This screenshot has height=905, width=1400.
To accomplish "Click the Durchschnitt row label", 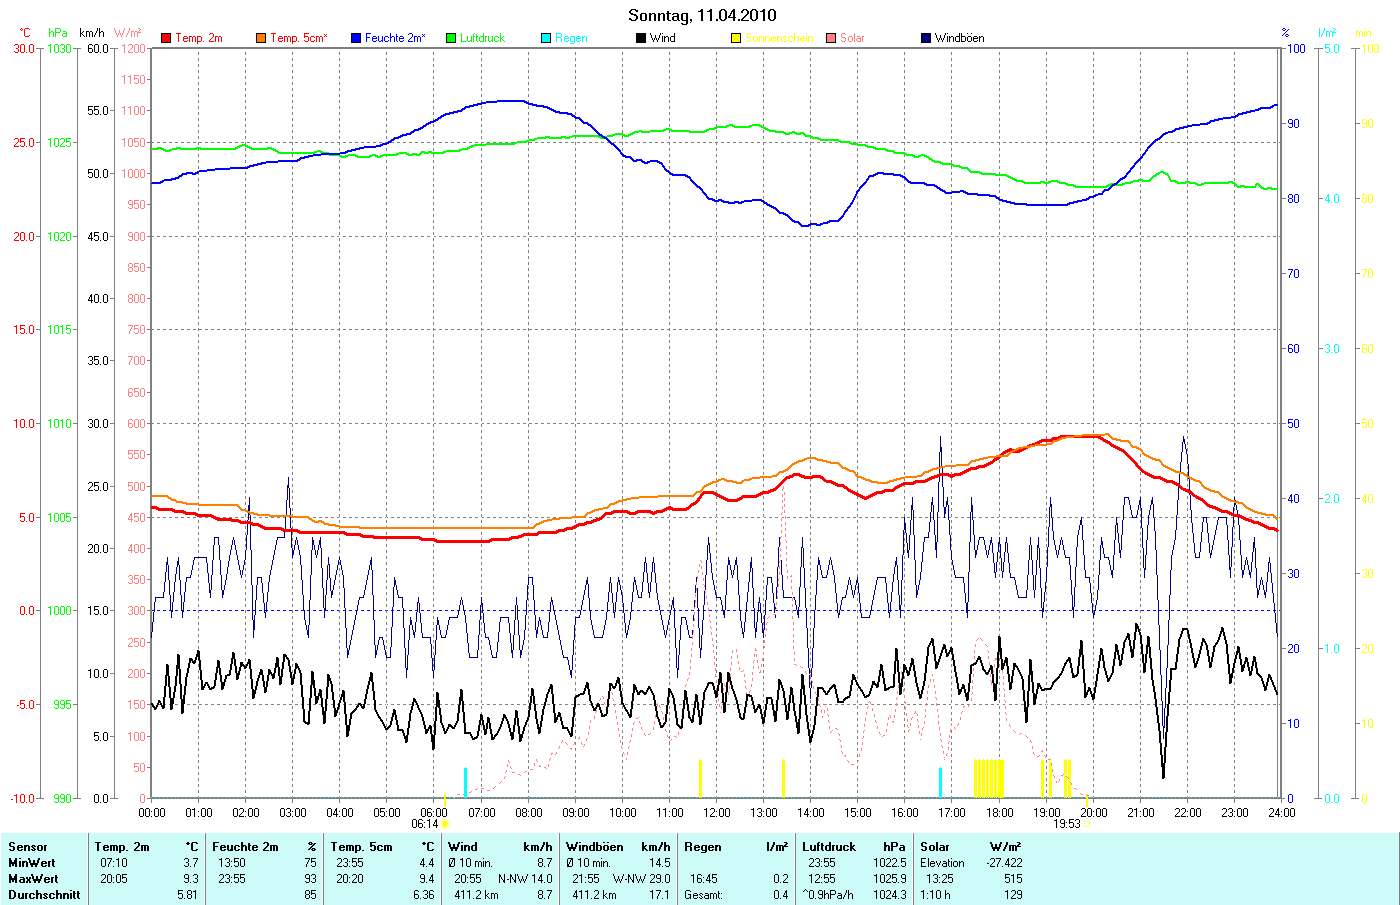I will (x=44, y=895).
